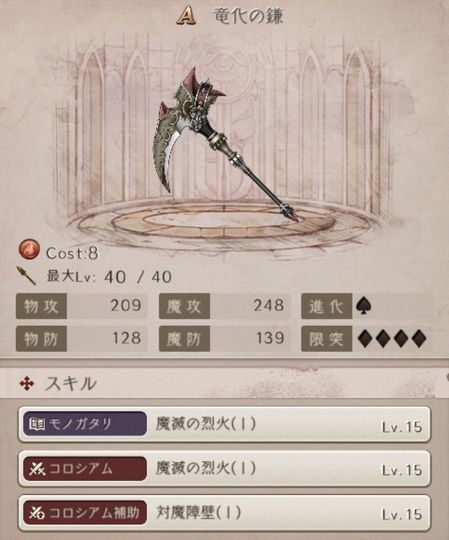Click the 進化 evolution label
The image size is (449, 540).
point(326,306)
